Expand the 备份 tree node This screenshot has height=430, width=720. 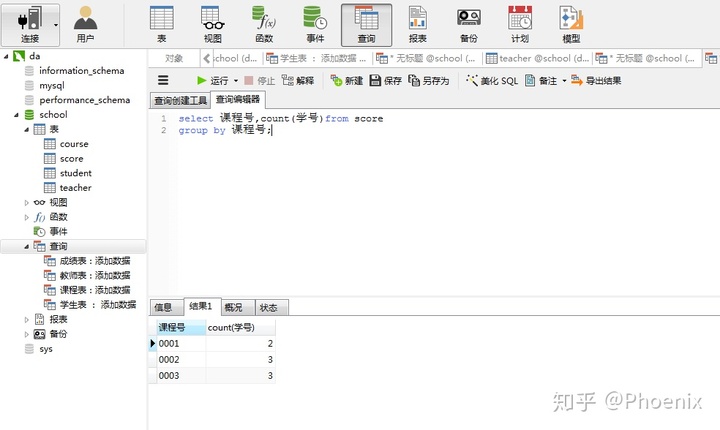(x=27, y=334)
